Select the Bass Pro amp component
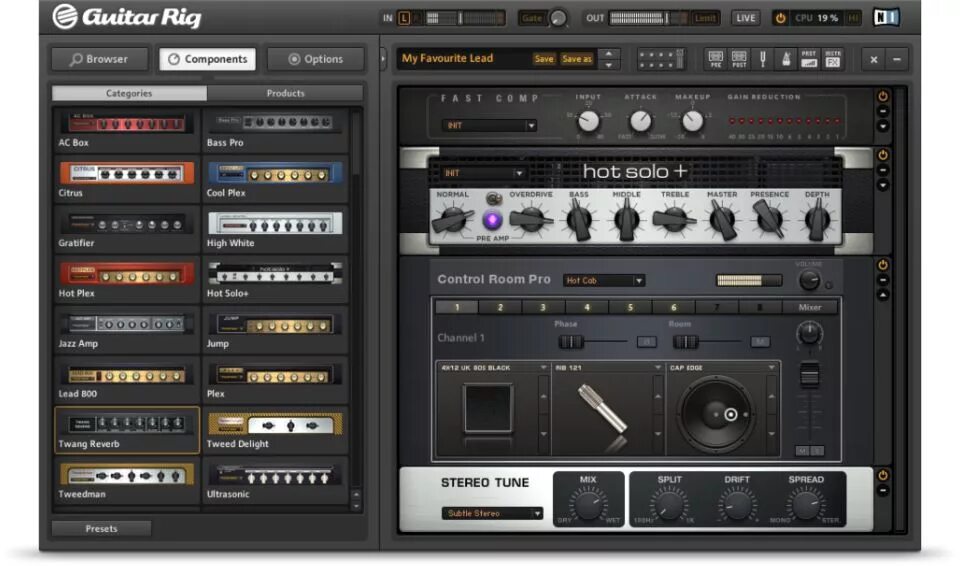The height and width of the screenshot is (566, 960). (x=275, y=130)
